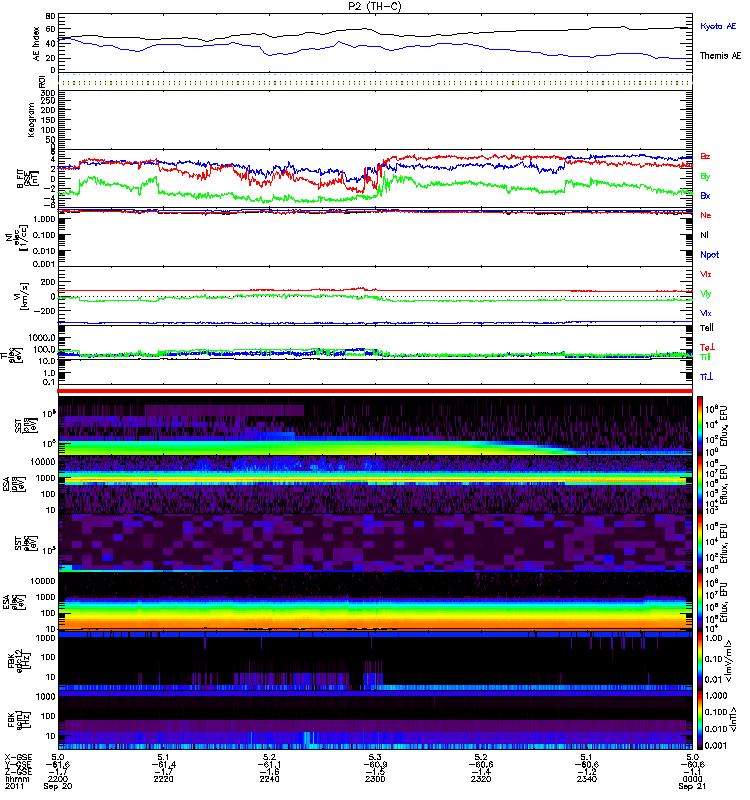Click inside the empty Keogram panel

pos(375,119)
